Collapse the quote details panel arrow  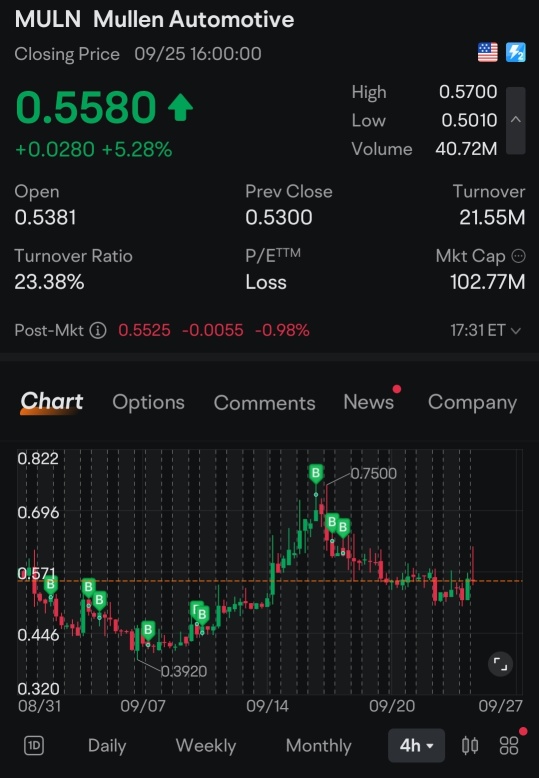516,120
